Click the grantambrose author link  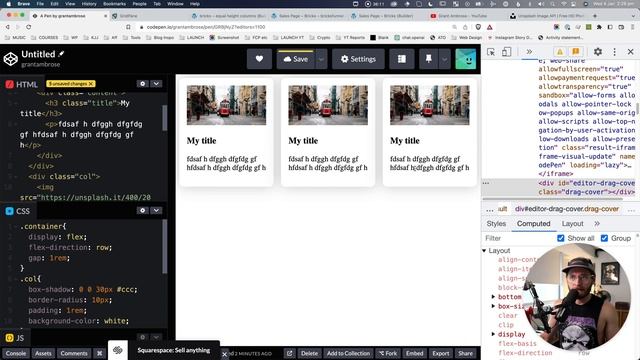(40, 64)
